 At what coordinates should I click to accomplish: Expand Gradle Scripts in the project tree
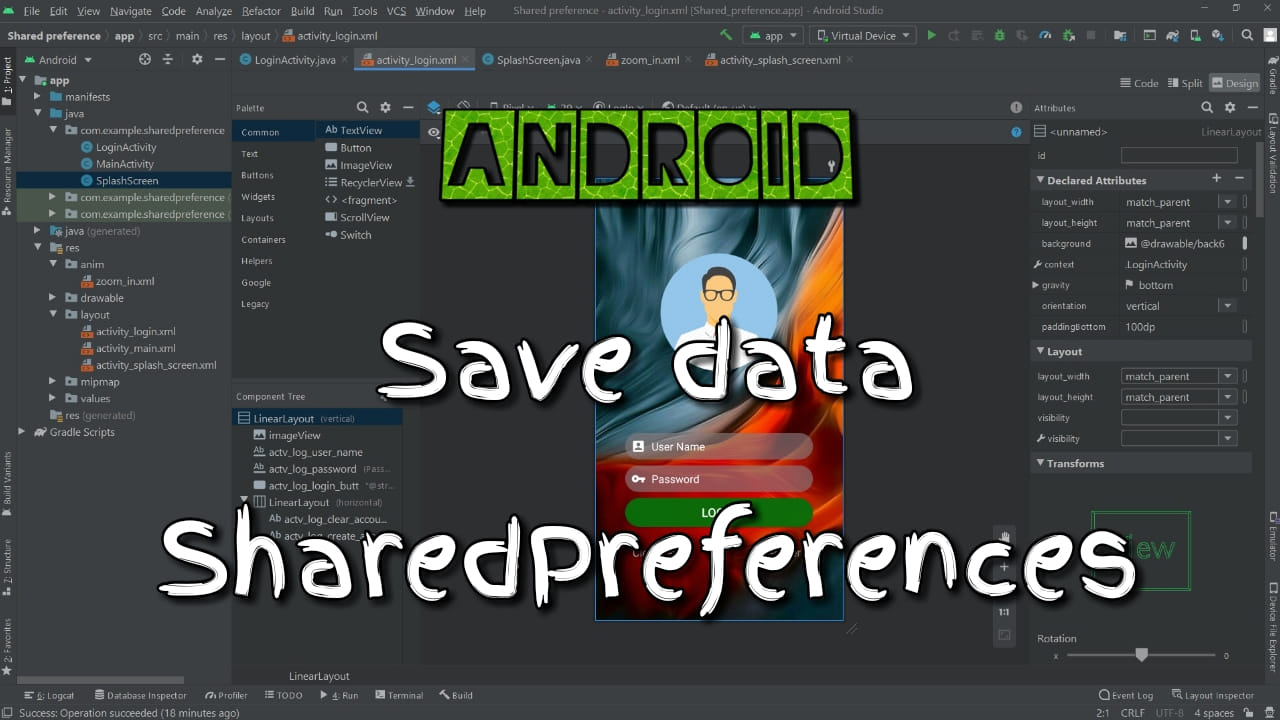21,432
